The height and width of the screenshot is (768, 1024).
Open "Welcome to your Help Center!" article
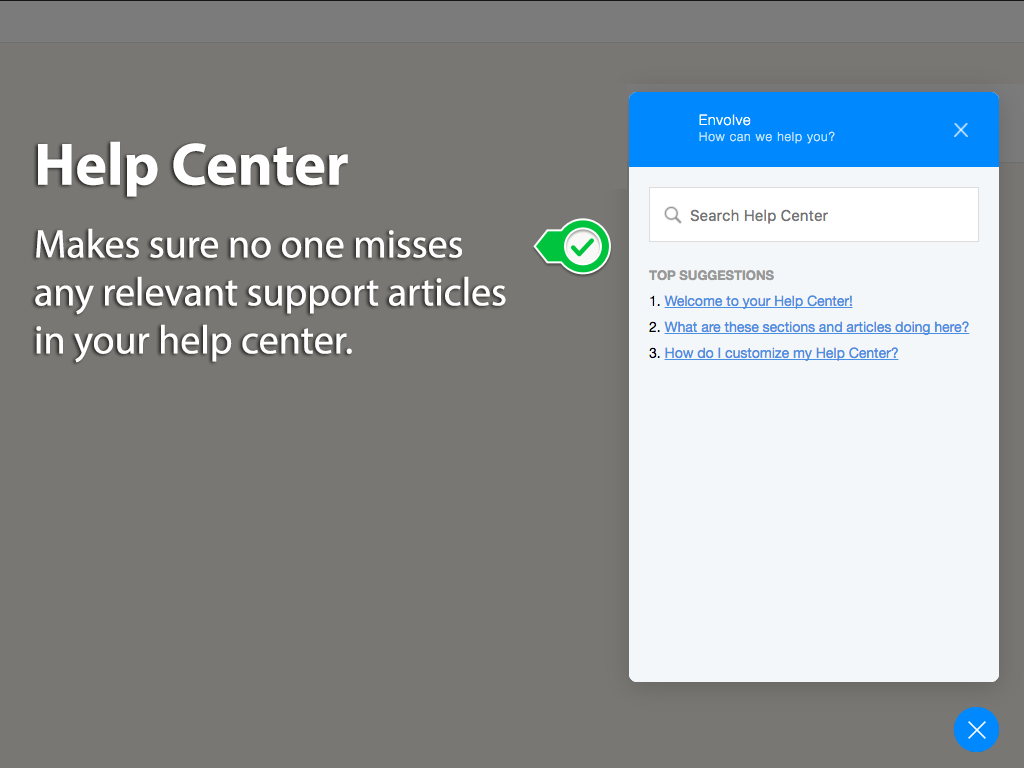pyautogui.click(x=758, y=301)
